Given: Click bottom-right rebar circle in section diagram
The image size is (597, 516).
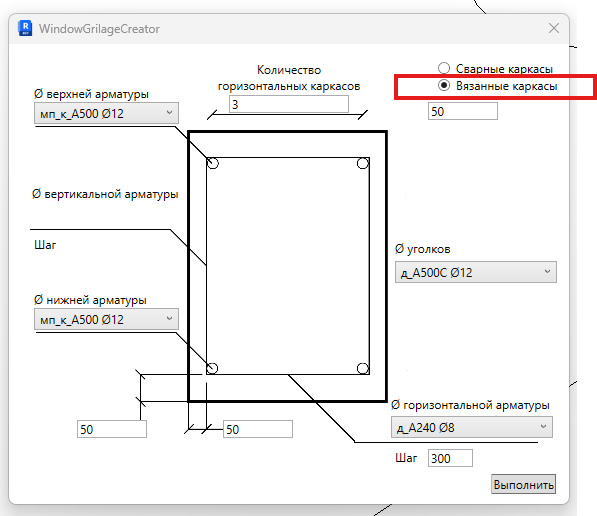Looking at the screenshot, I should tap(363, 368).
